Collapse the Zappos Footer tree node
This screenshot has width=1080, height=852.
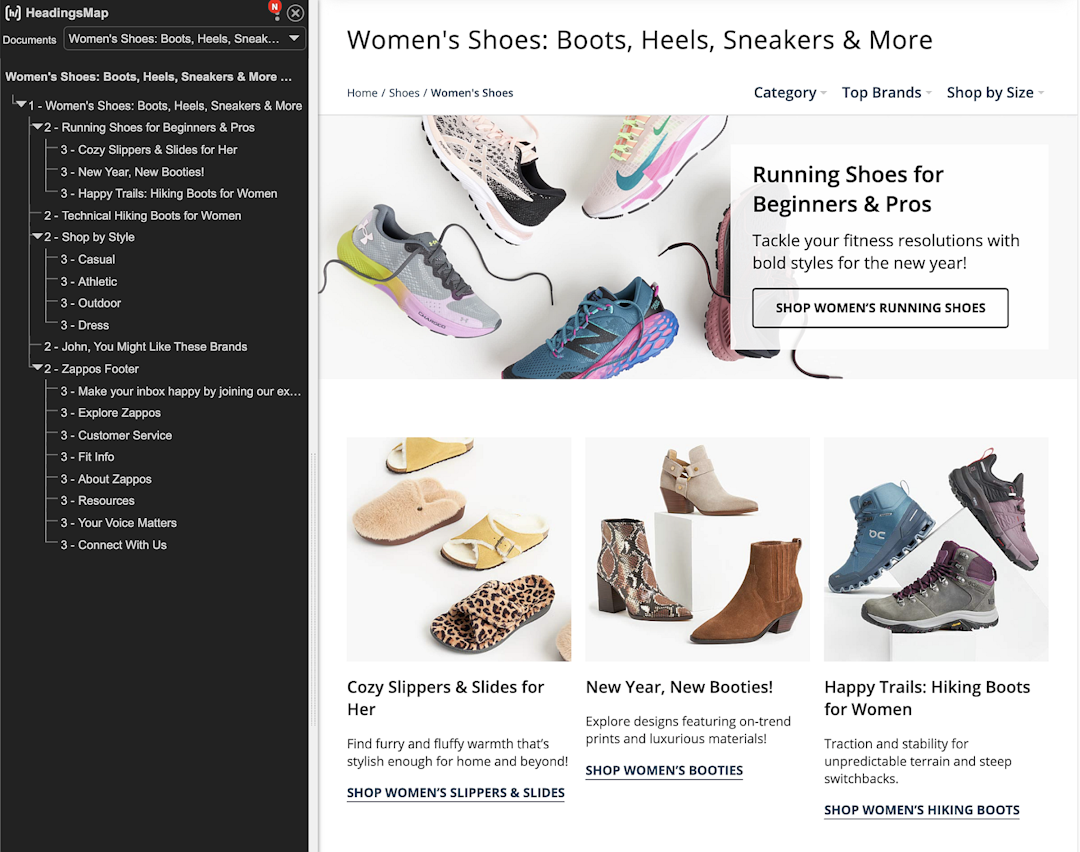[x=37, y=369]
